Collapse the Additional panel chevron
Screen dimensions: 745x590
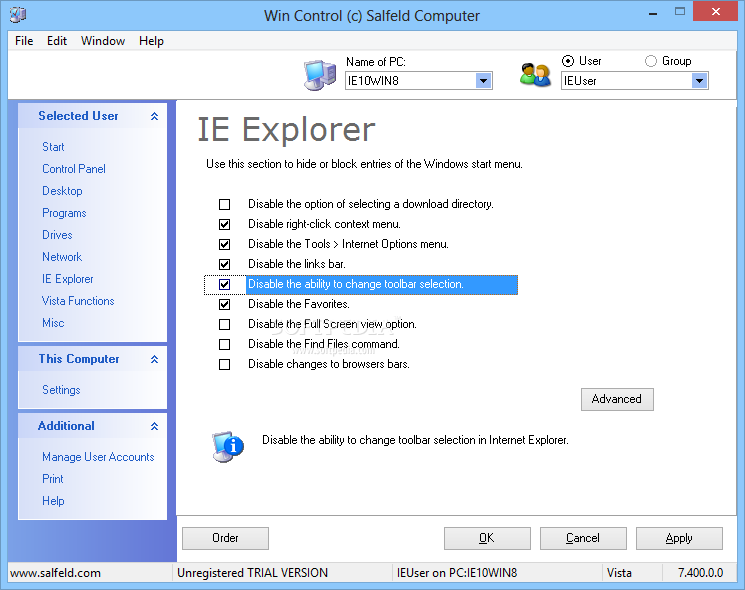click(x=154, y=426)
